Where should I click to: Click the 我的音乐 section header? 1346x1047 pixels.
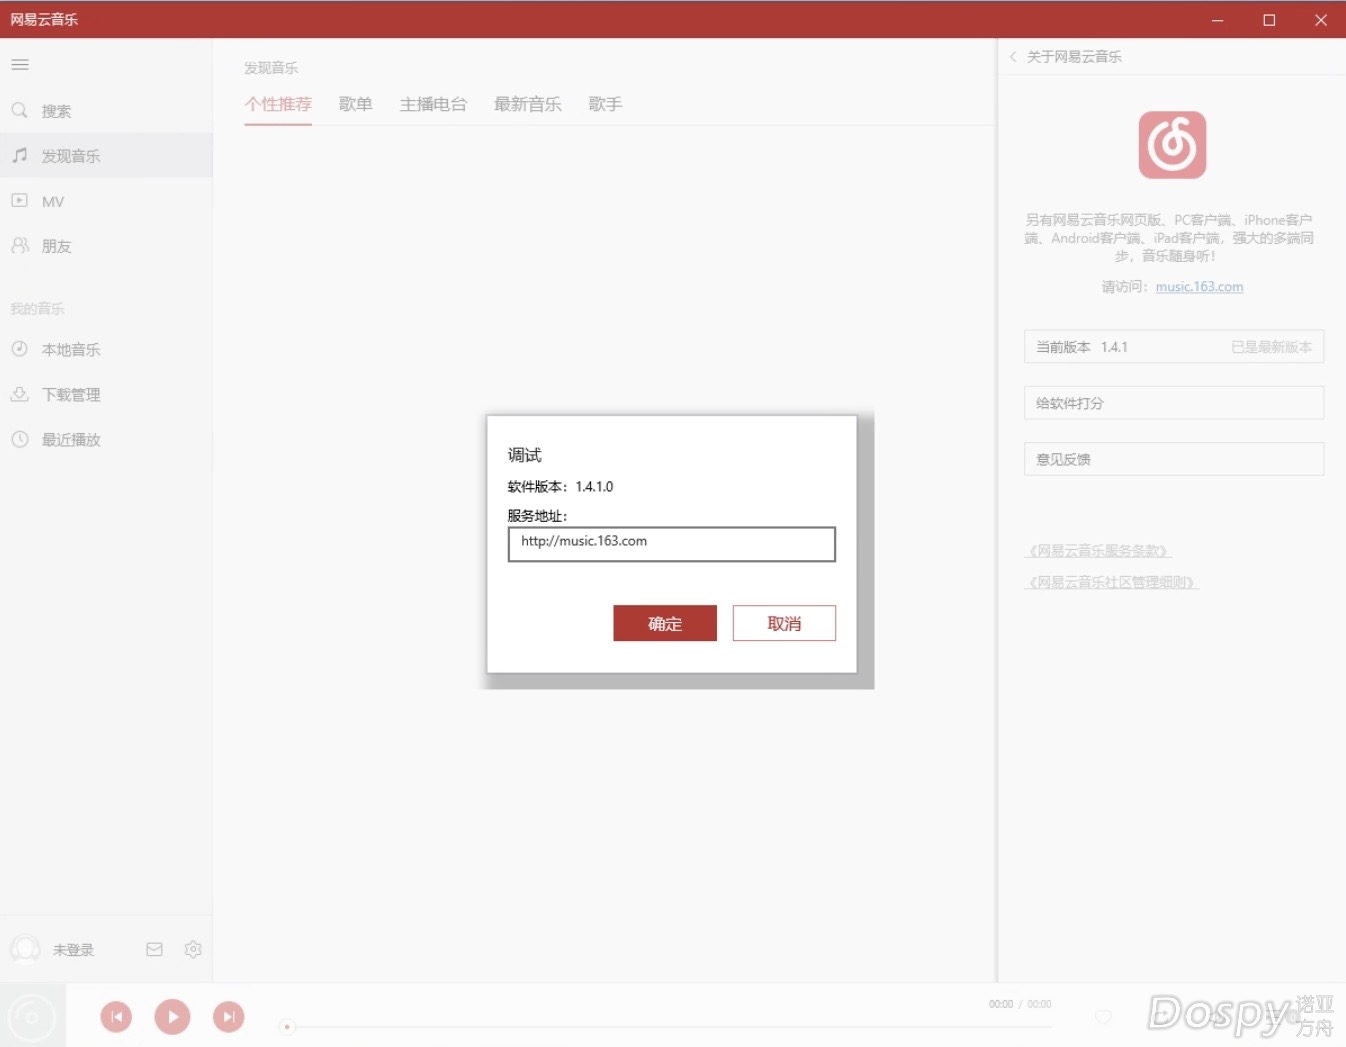coord(37,309)
